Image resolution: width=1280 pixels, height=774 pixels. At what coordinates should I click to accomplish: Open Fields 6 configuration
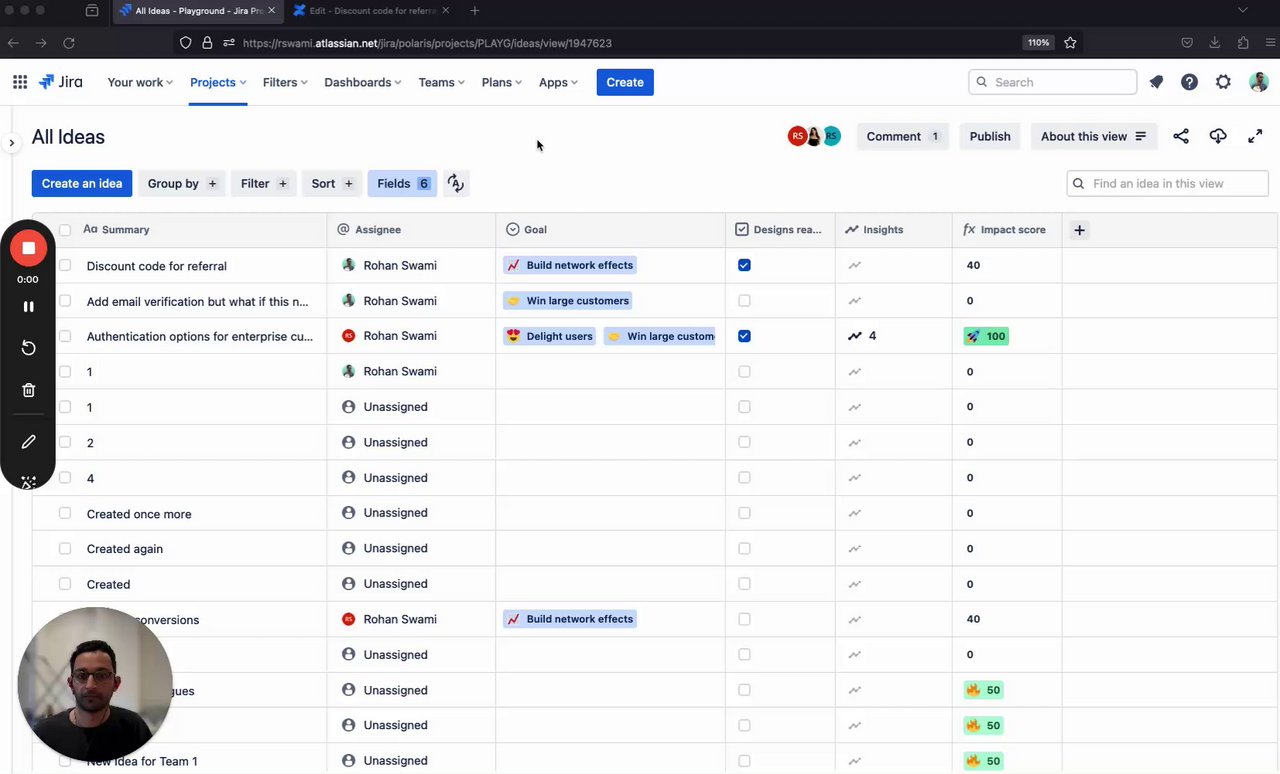402,183
